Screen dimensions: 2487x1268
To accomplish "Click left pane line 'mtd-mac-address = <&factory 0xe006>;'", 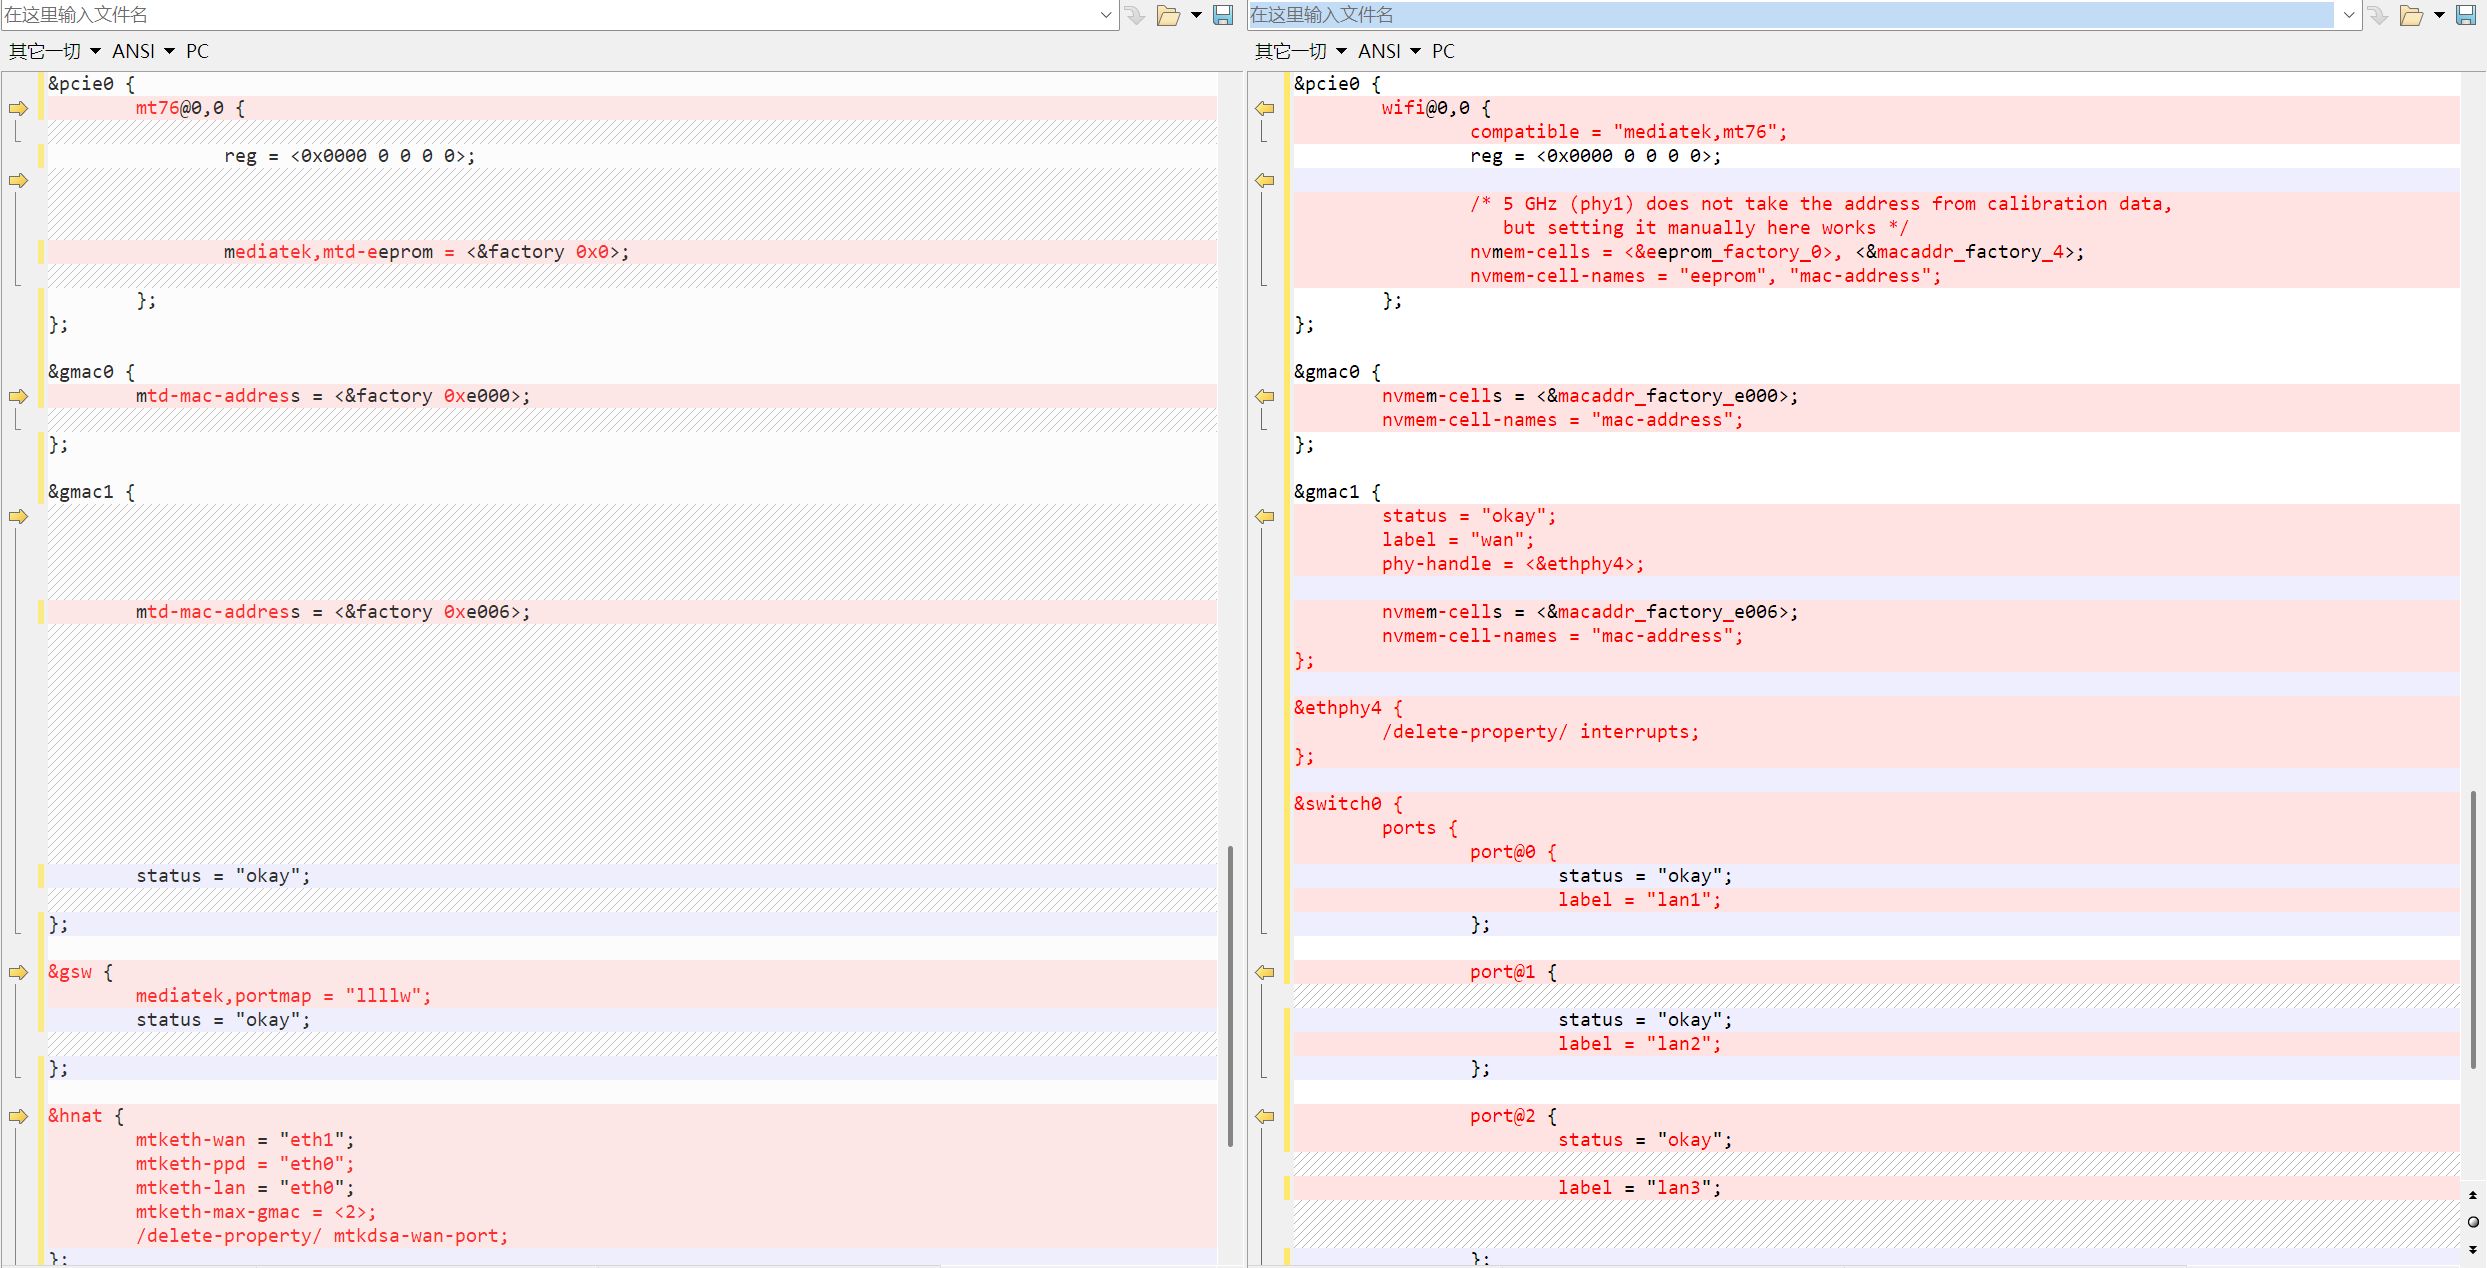I will (333, 612).
